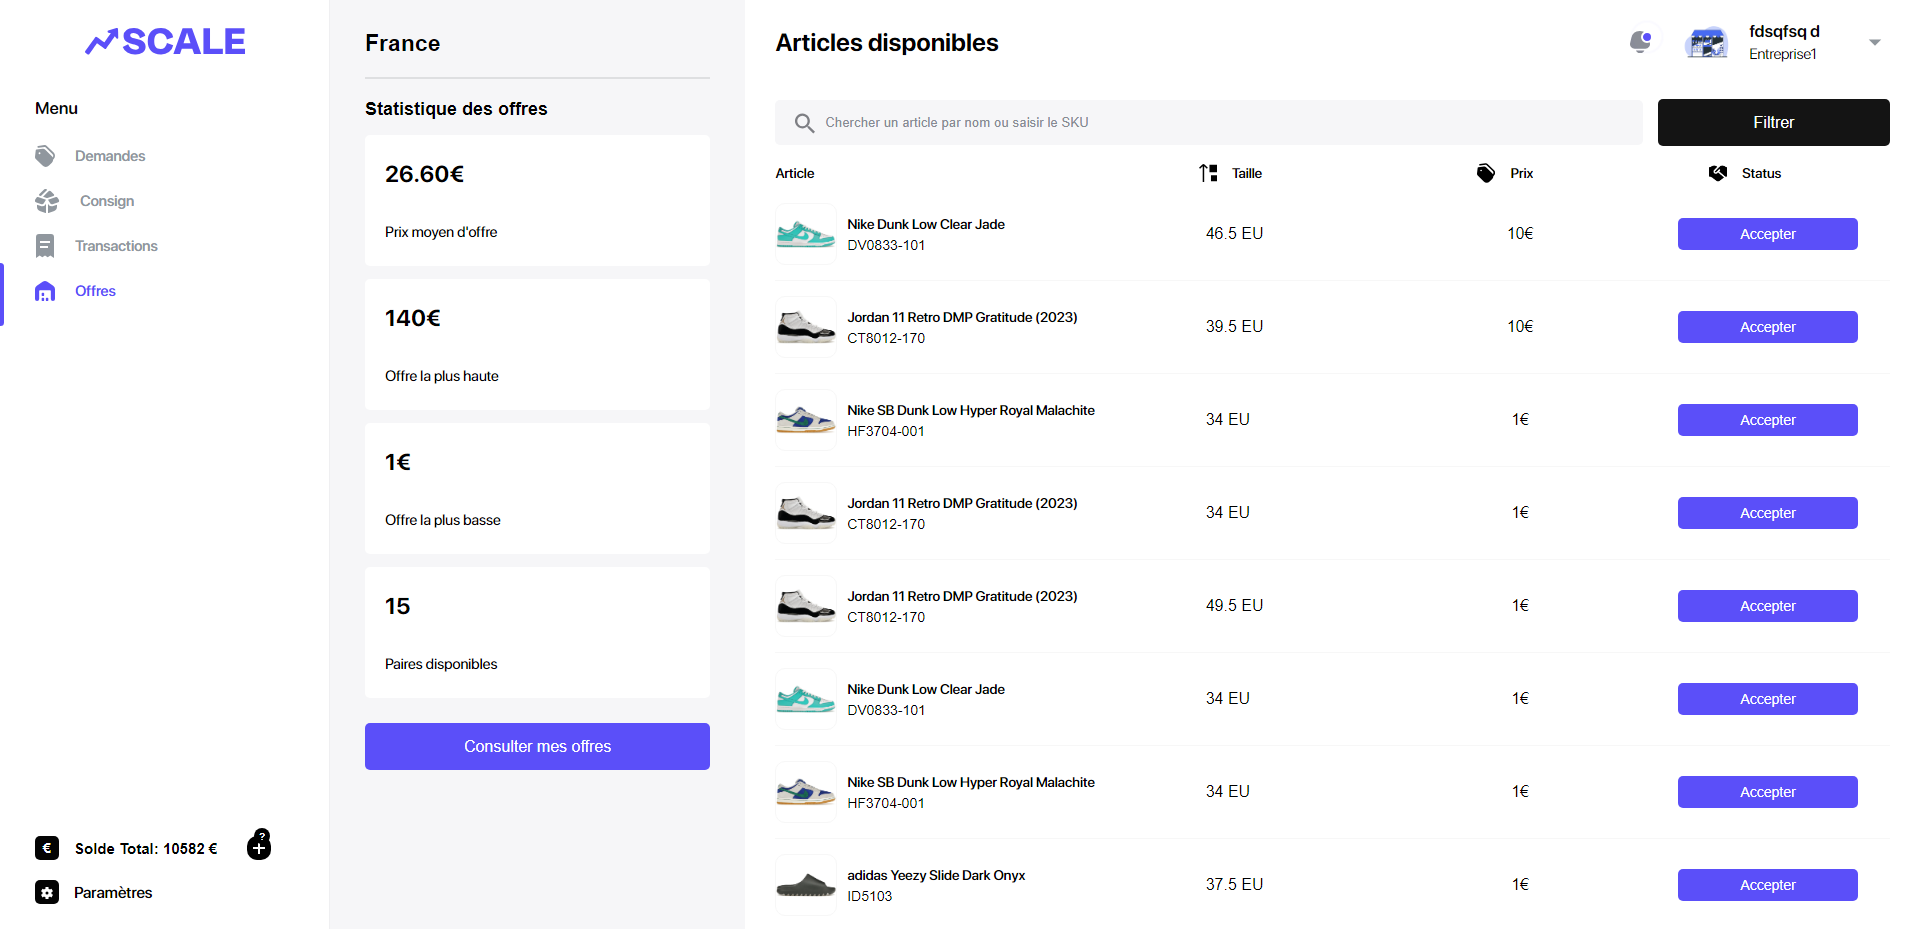1920x929 pixels.
Task: Click the SKU ID5103 text
Action: coord(869,896)
